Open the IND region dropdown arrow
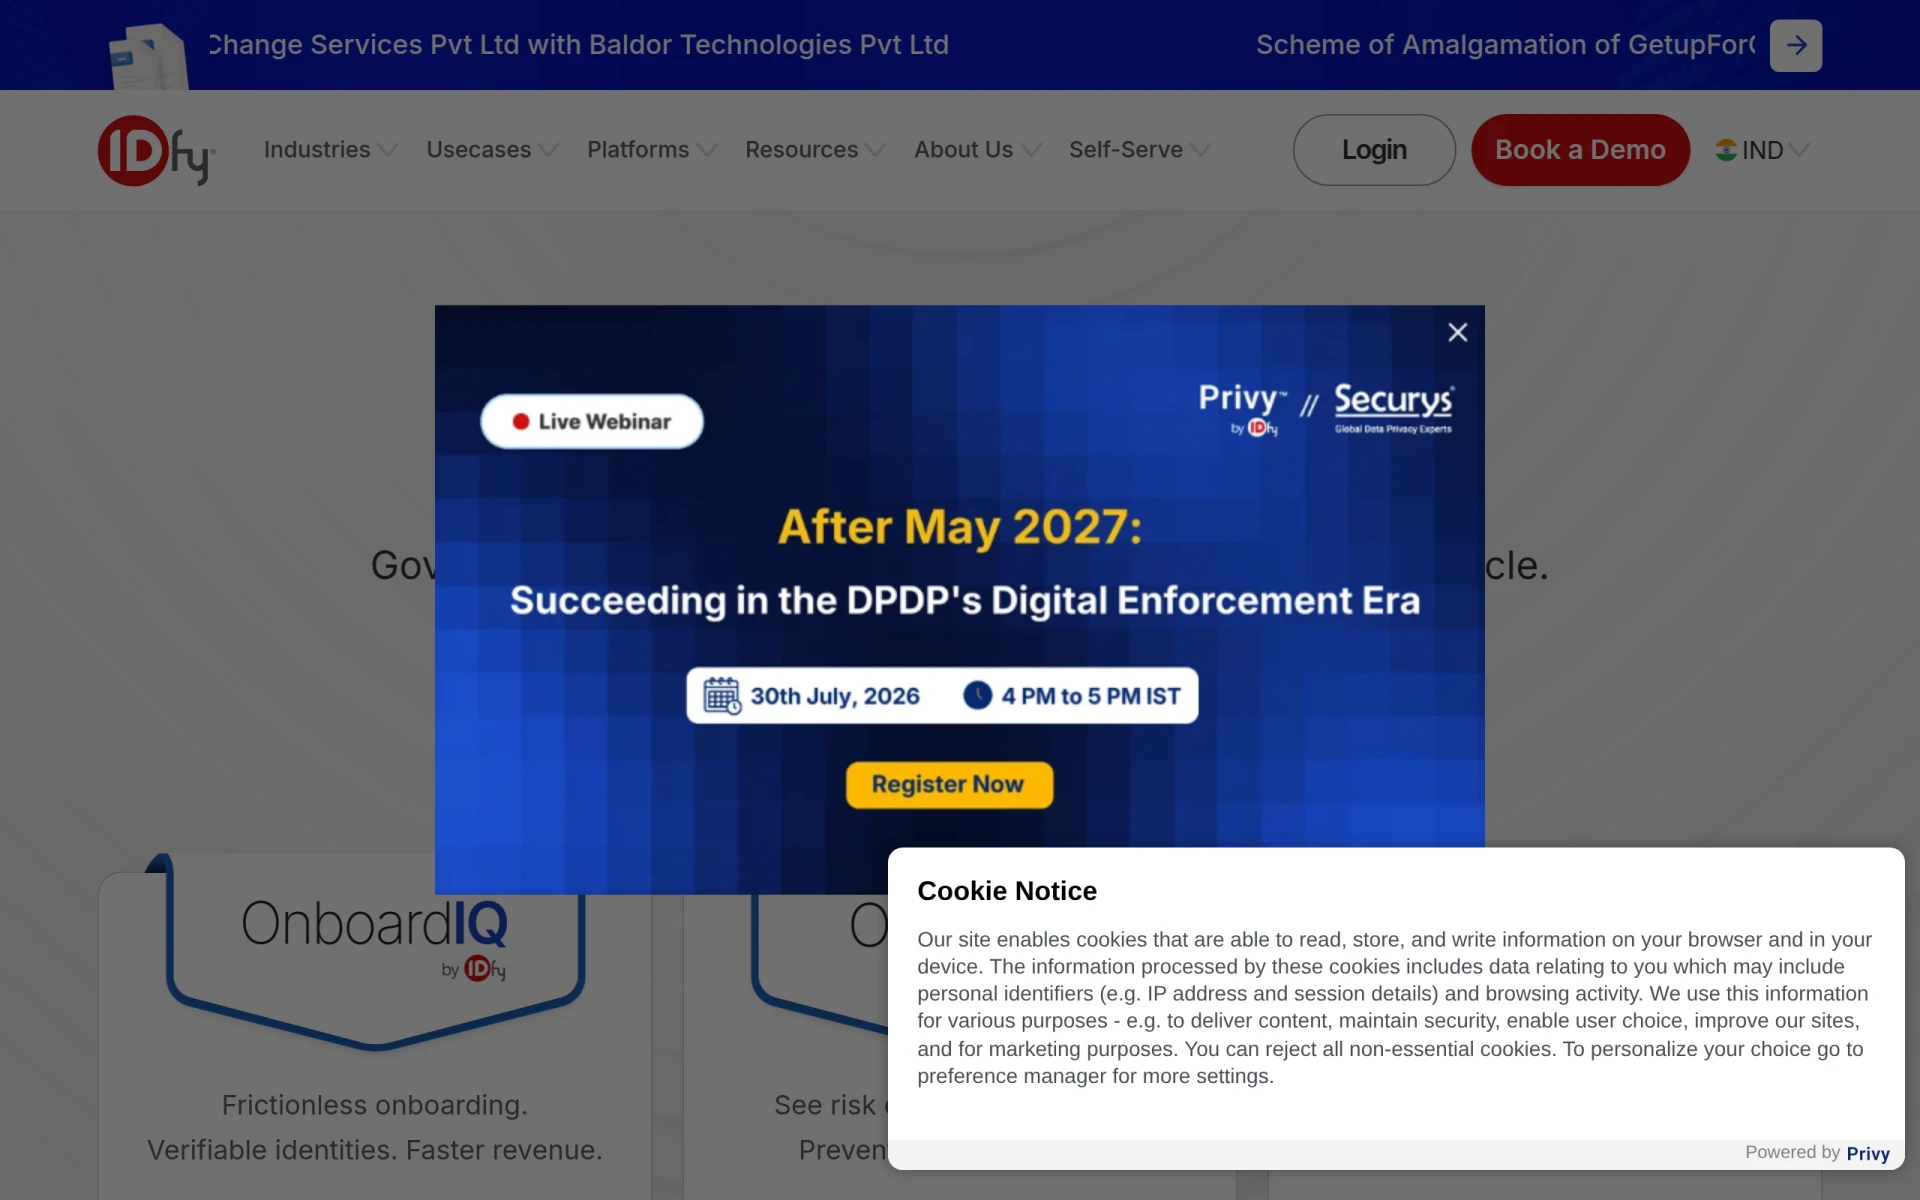This screenshot has height=1200, width=1920. (1799, 150)
